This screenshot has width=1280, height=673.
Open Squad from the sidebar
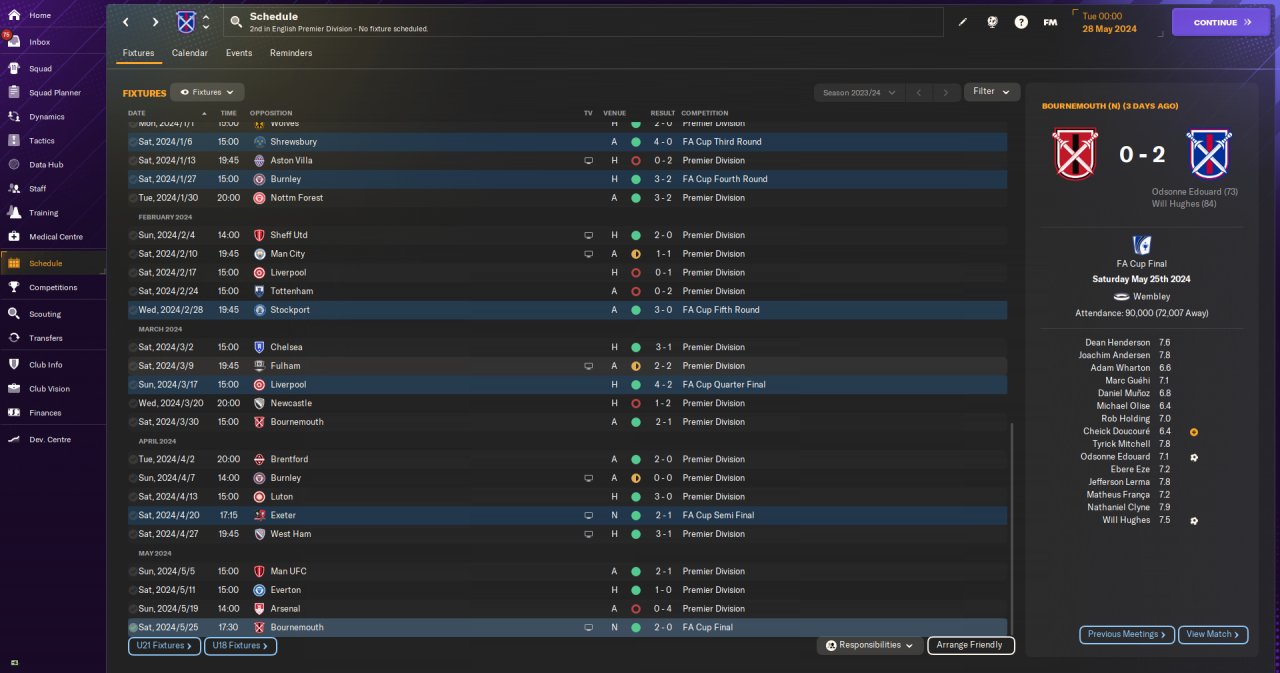[40, 69]
